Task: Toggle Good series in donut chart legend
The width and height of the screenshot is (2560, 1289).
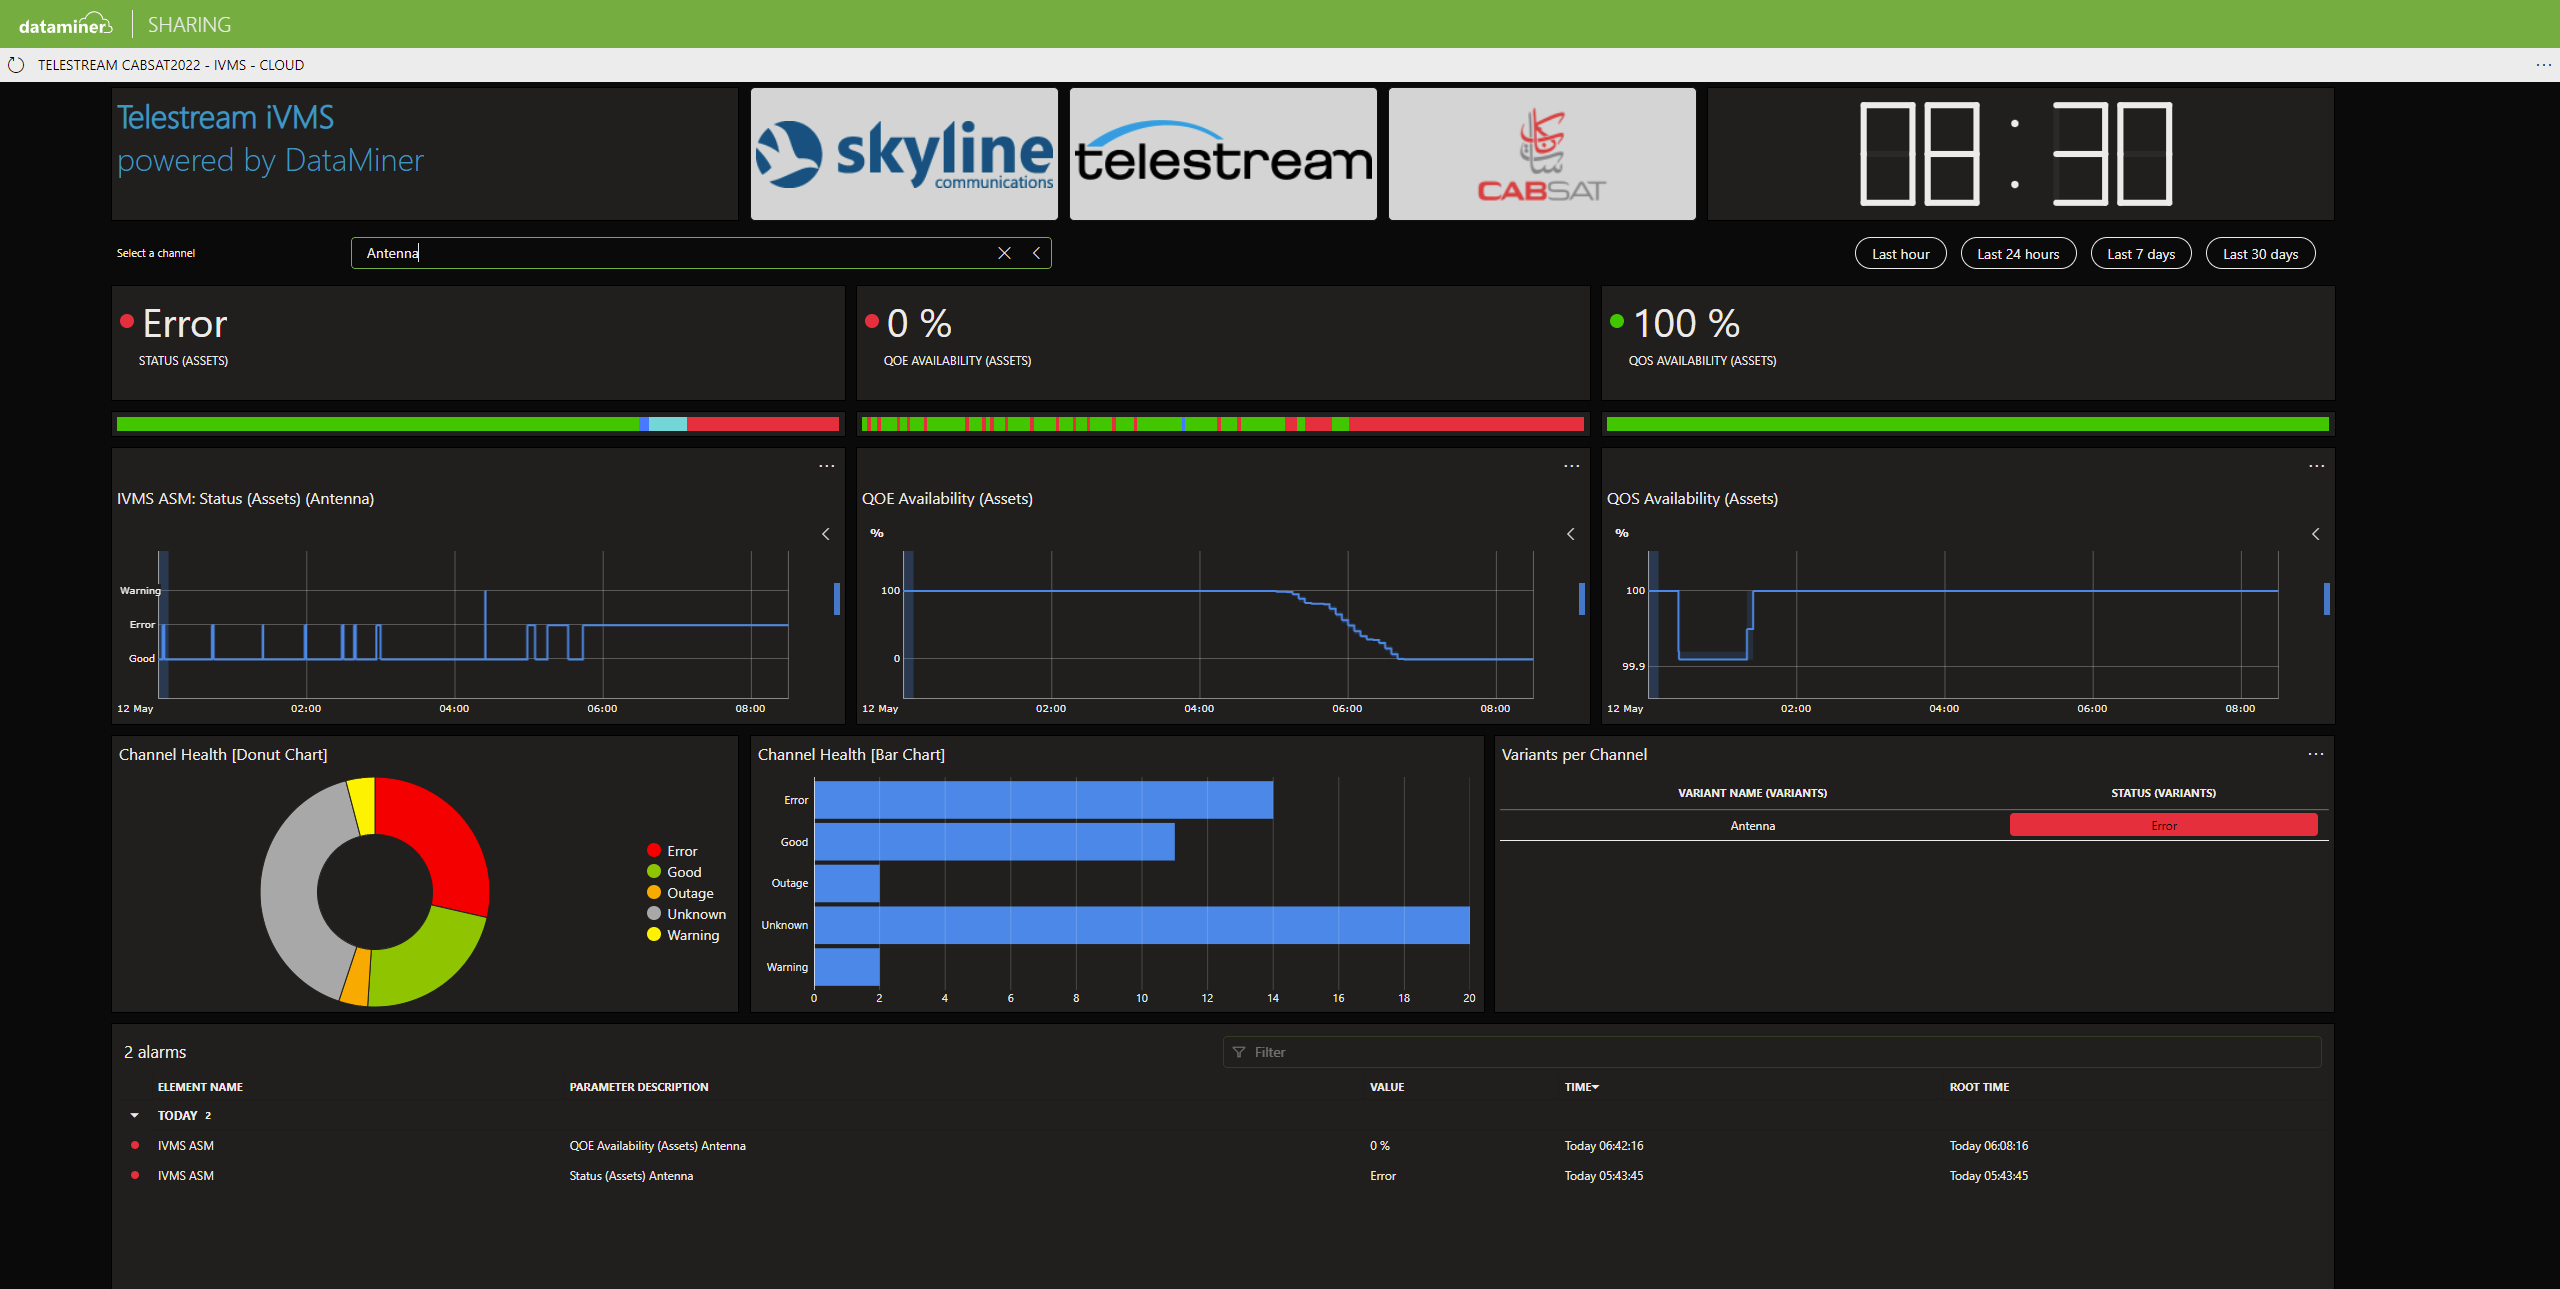Action: click(x=674, y=872)
